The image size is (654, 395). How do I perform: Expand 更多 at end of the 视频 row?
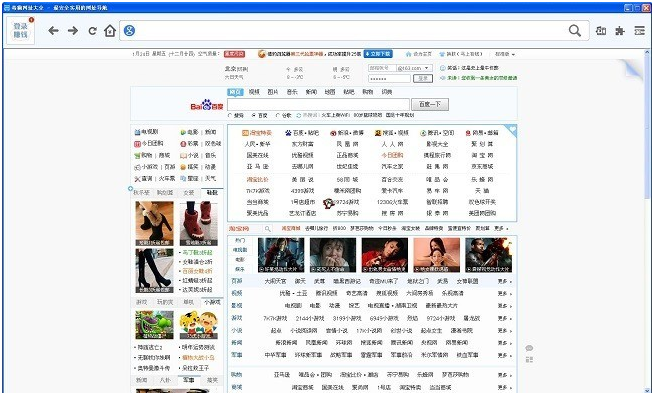pyautogui.click(x=504, y=294)
